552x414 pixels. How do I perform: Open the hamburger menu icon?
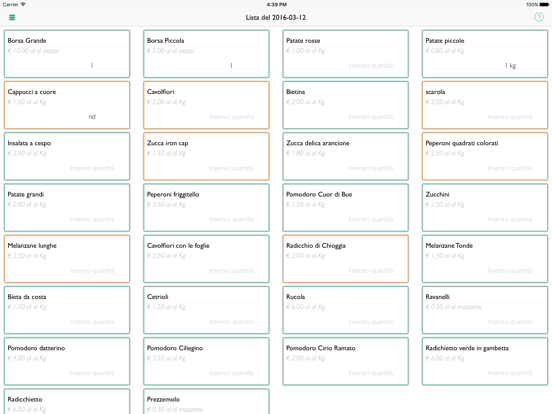(x=12, y=17)
